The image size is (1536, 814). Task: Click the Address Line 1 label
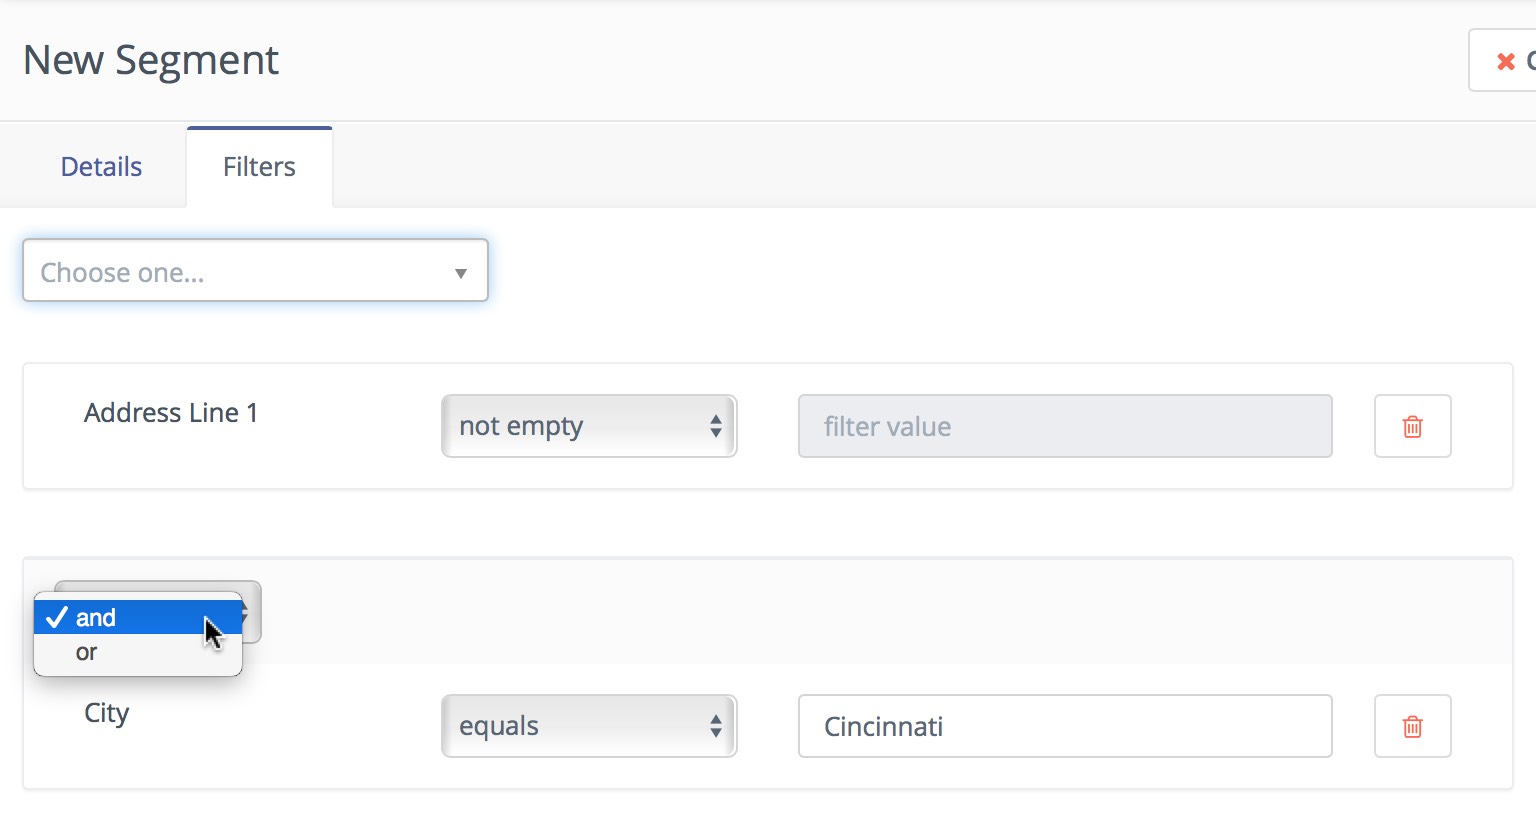pos(171,413)
